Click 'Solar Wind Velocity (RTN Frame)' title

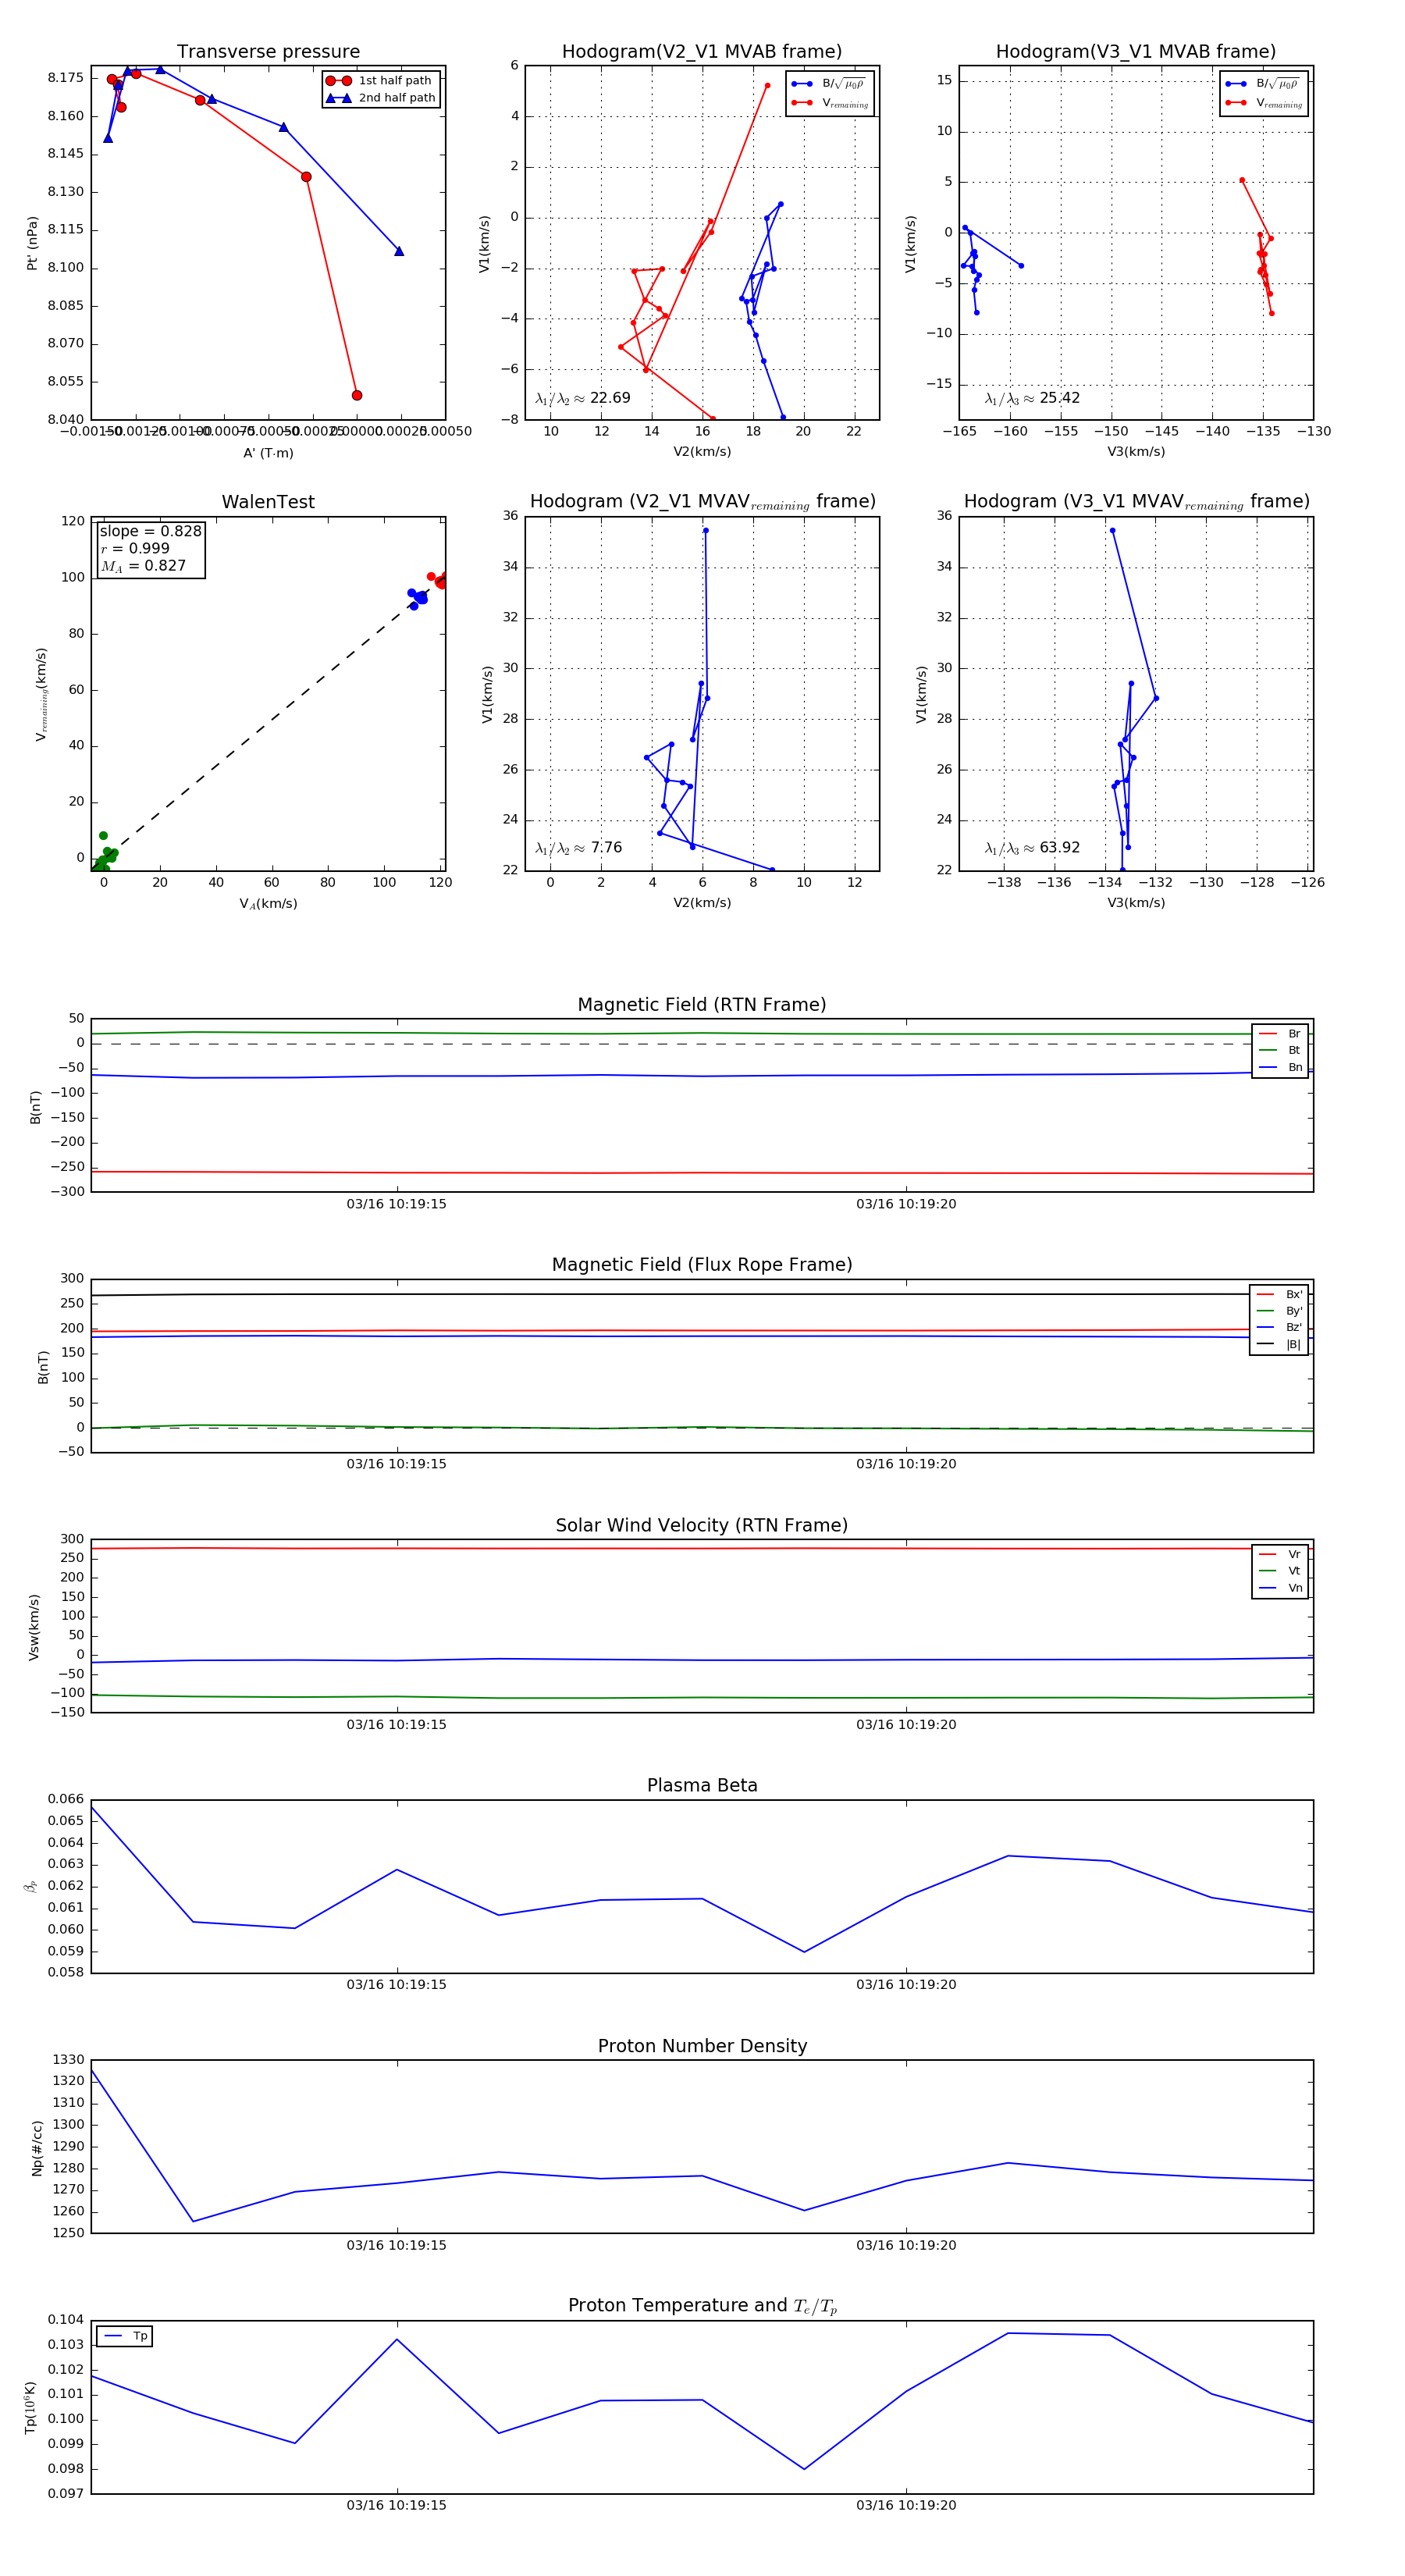702,1525
